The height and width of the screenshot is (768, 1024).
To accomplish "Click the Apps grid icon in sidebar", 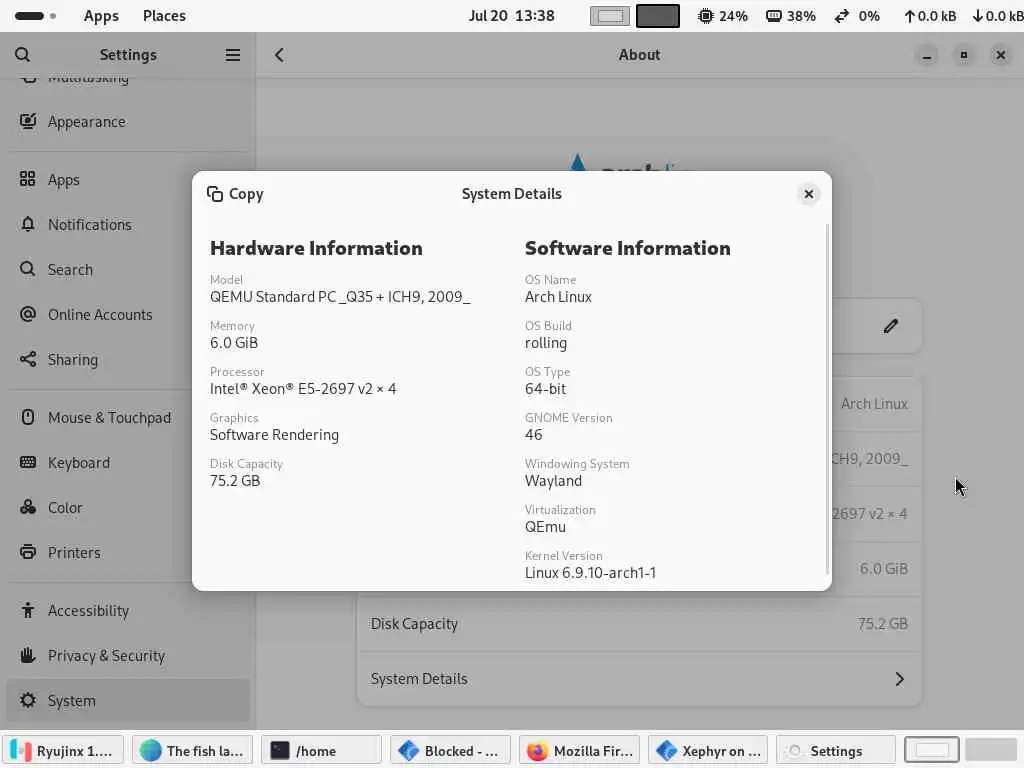I will point(27,179).
